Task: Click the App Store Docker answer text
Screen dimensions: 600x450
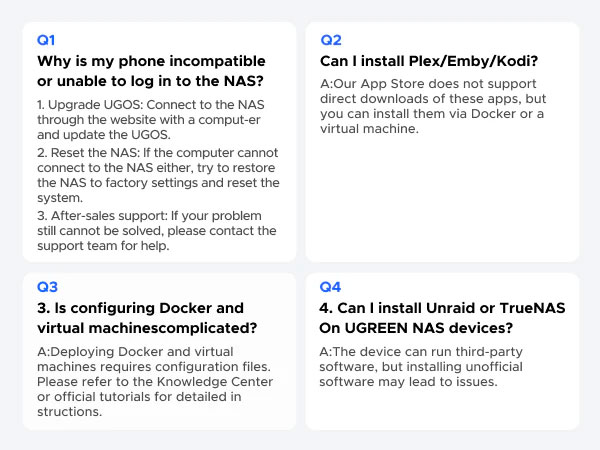Action: (x=433, y=106)
